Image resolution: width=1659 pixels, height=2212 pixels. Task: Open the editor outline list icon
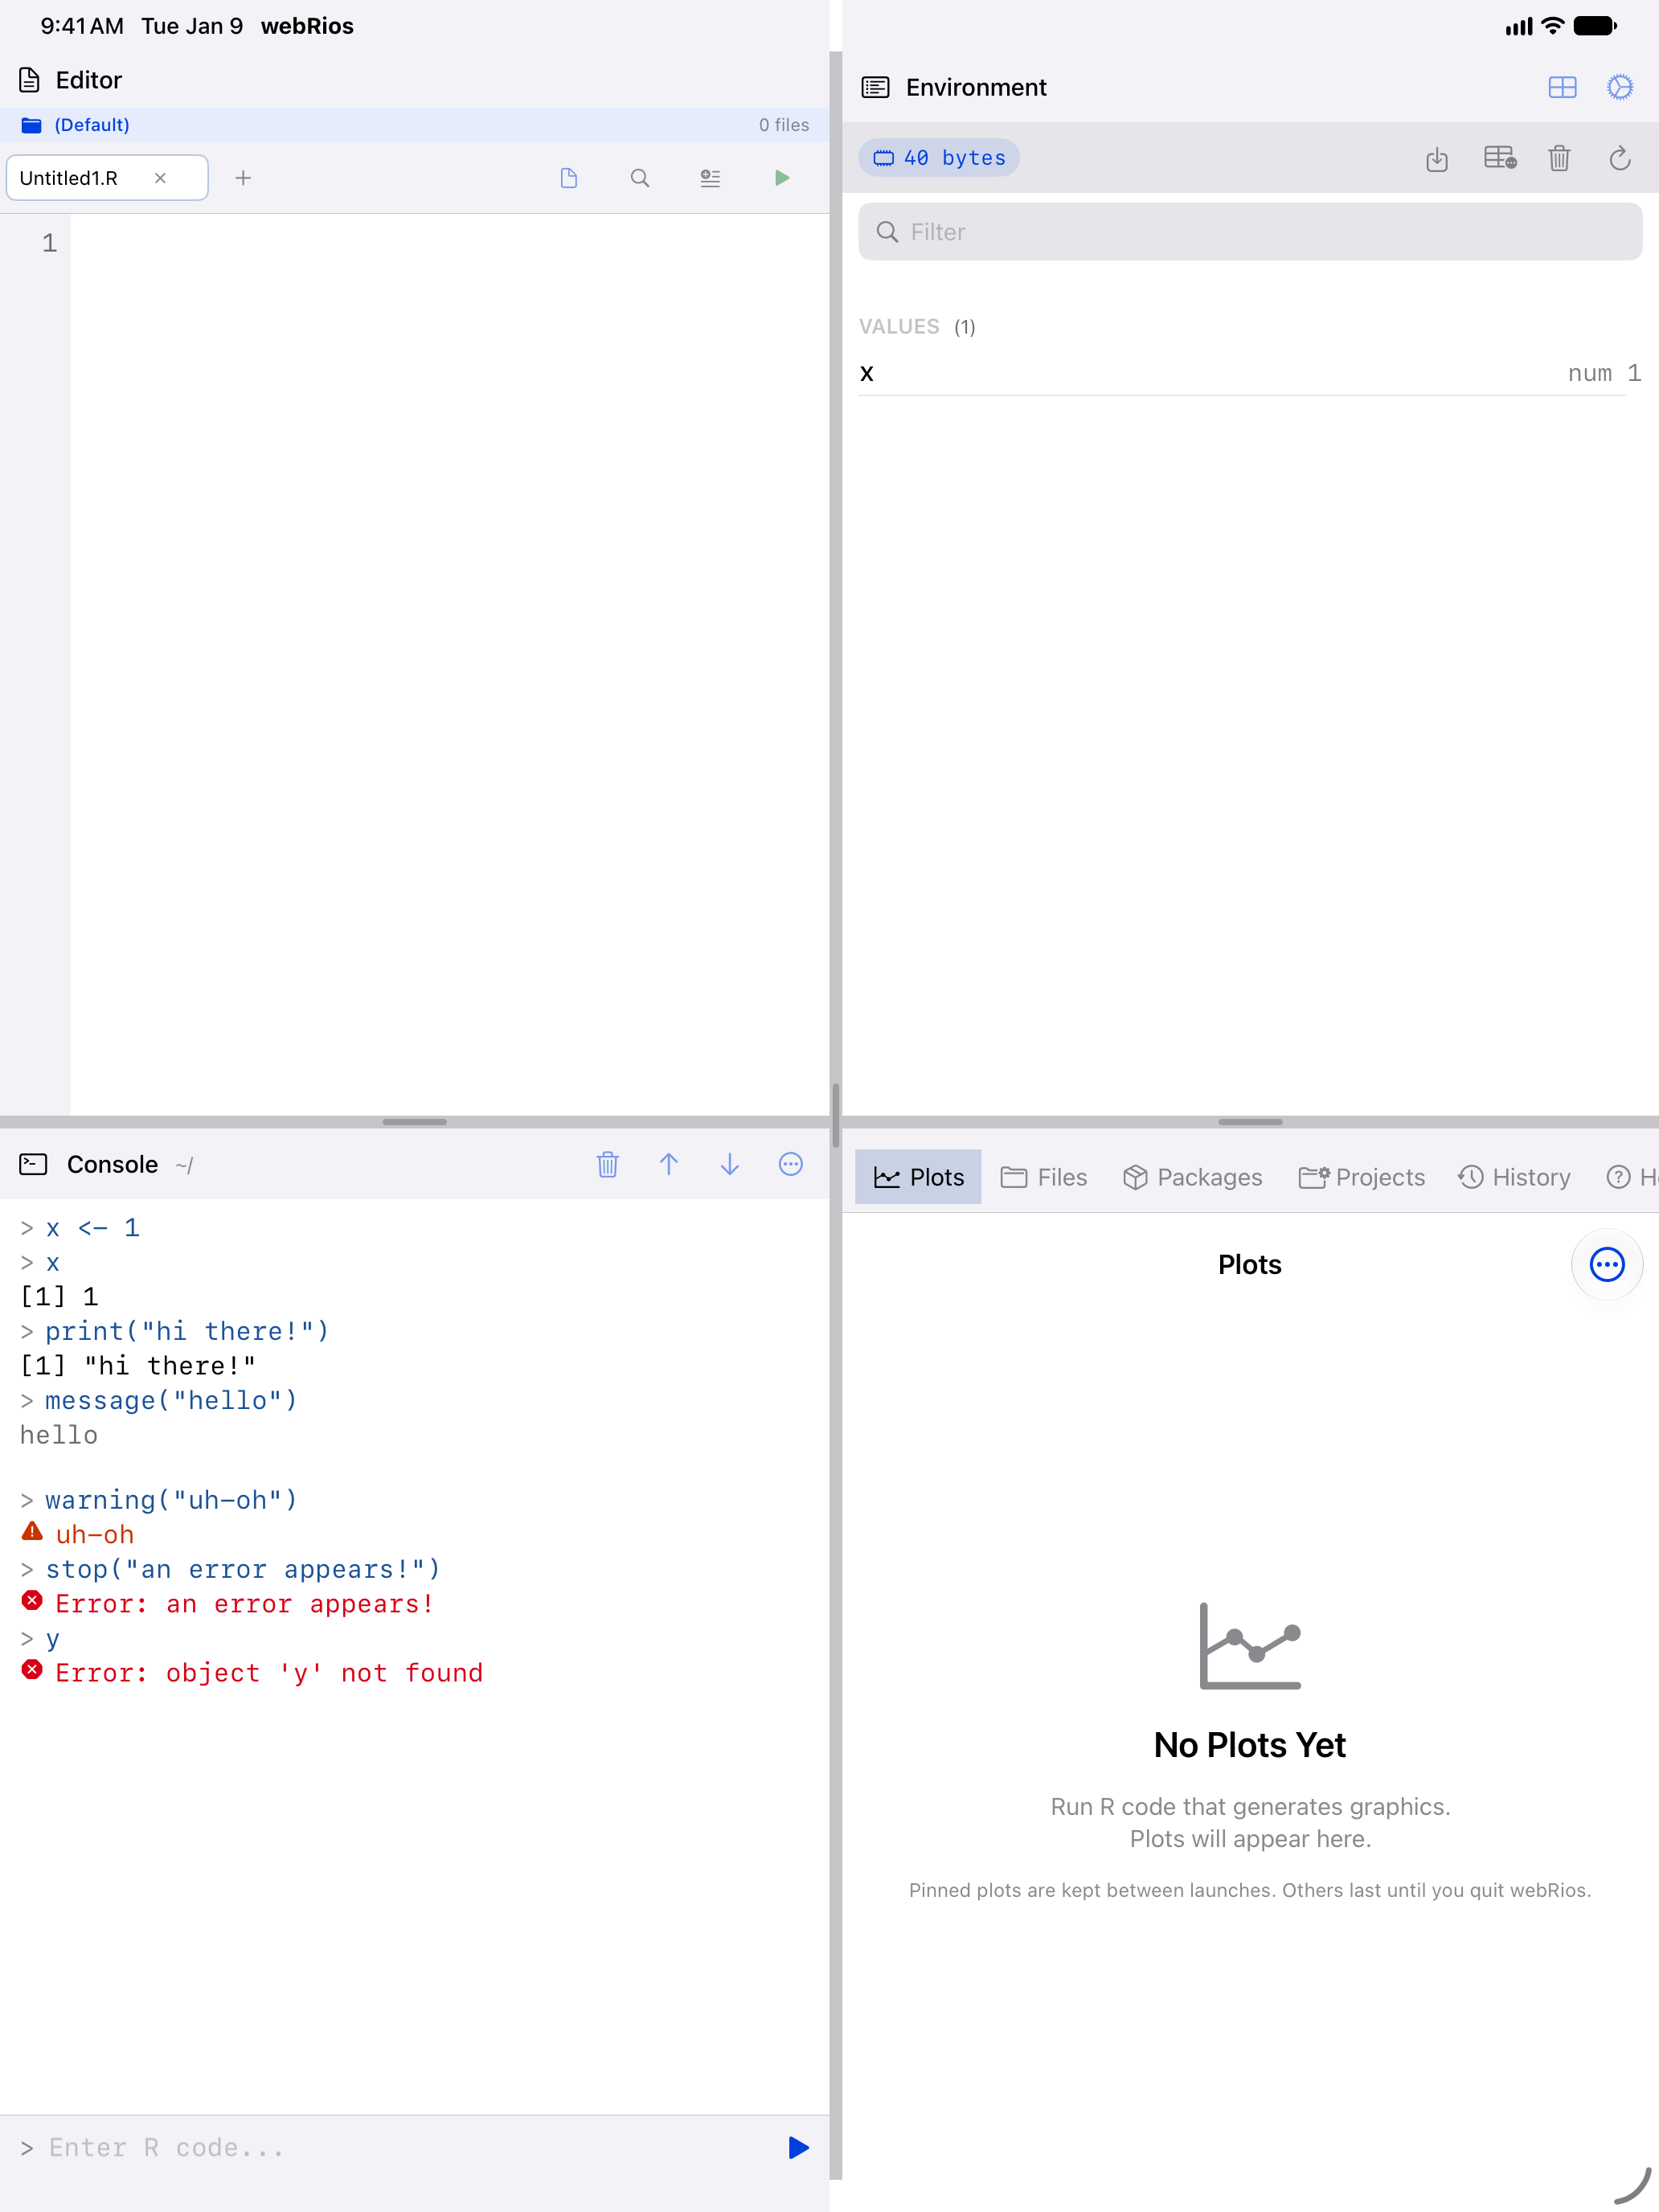tap(710, 178)
